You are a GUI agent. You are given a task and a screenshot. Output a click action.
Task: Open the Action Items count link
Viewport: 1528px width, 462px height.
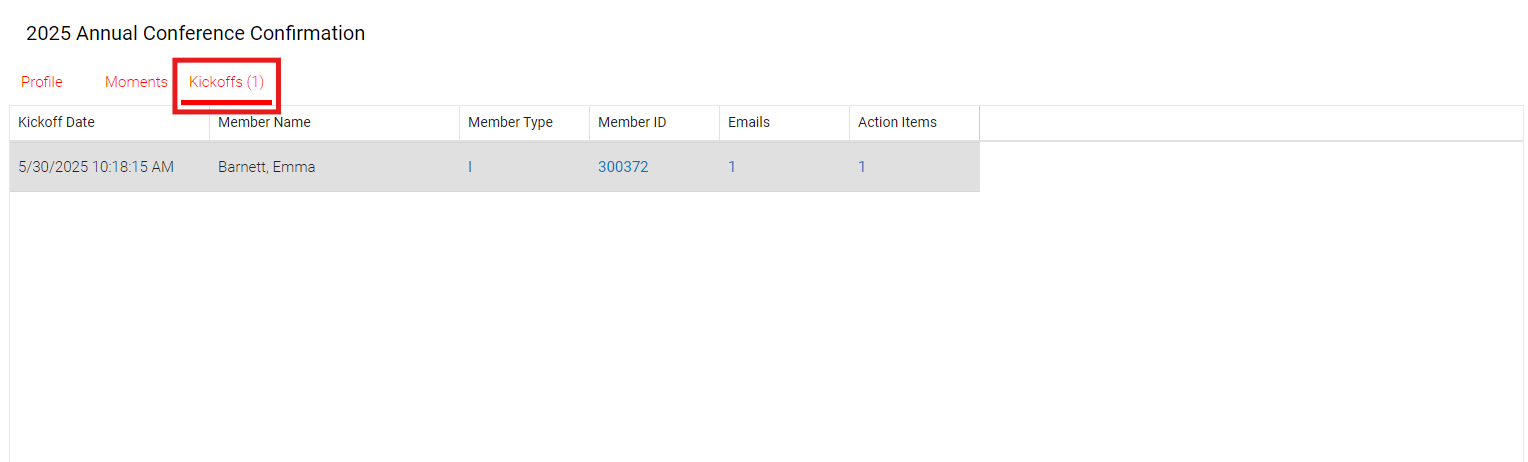pos(862,167)
